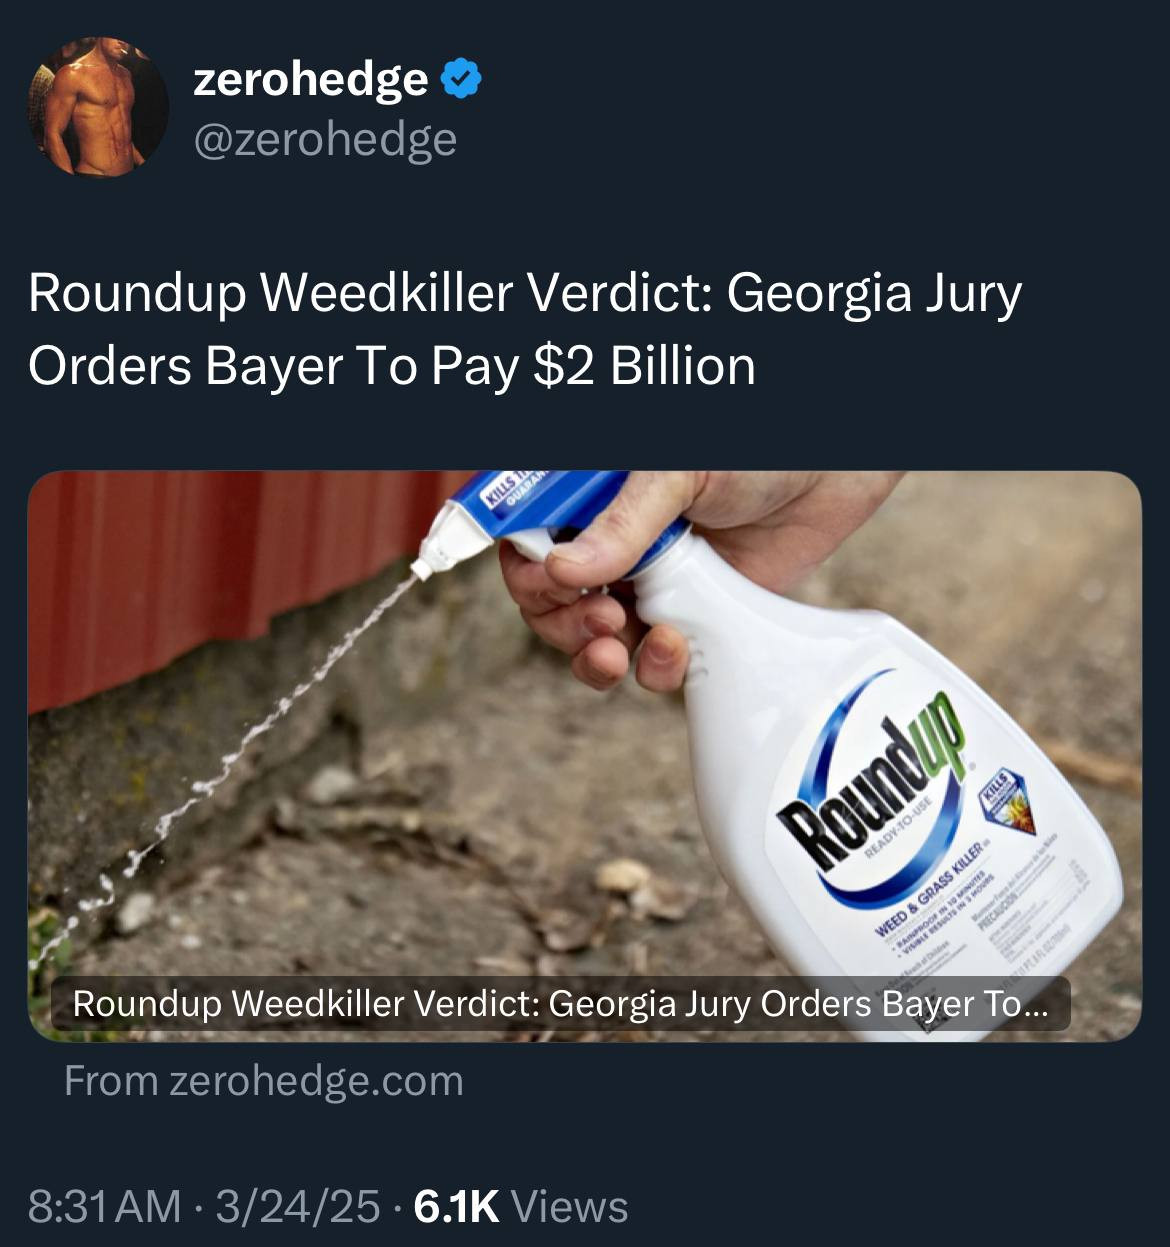Select the tweet headline text about Bayer
The height and width of the screenshot is (1247, 1170).
[x=525, y=329]
